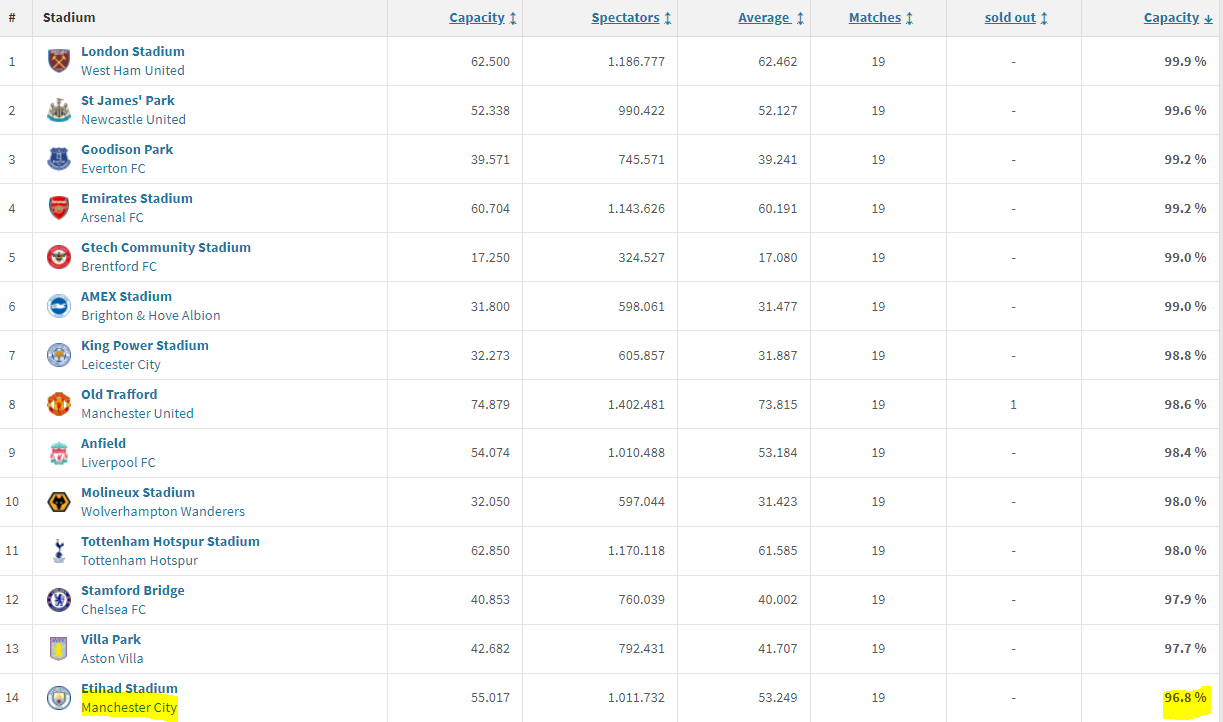Screen dimensions: 1223x722
Task: Click the capacity value 74.879
Action: tap(490, 405)
